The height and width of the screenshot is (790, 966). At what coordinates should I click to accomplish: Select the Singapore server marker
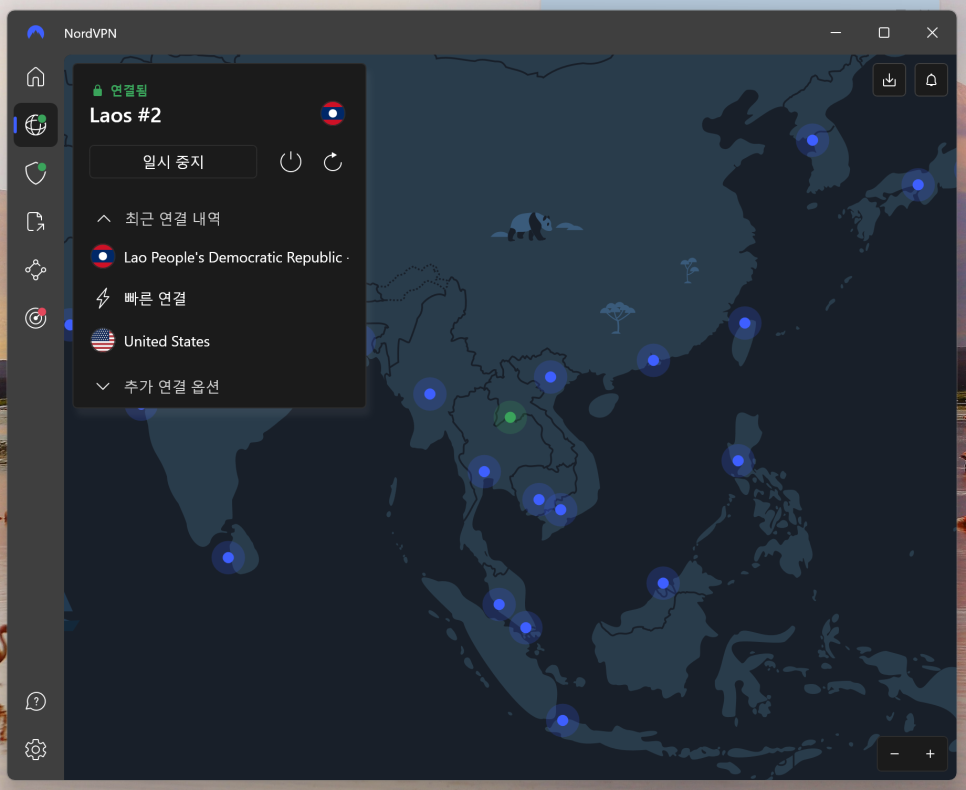click(526, 628)
